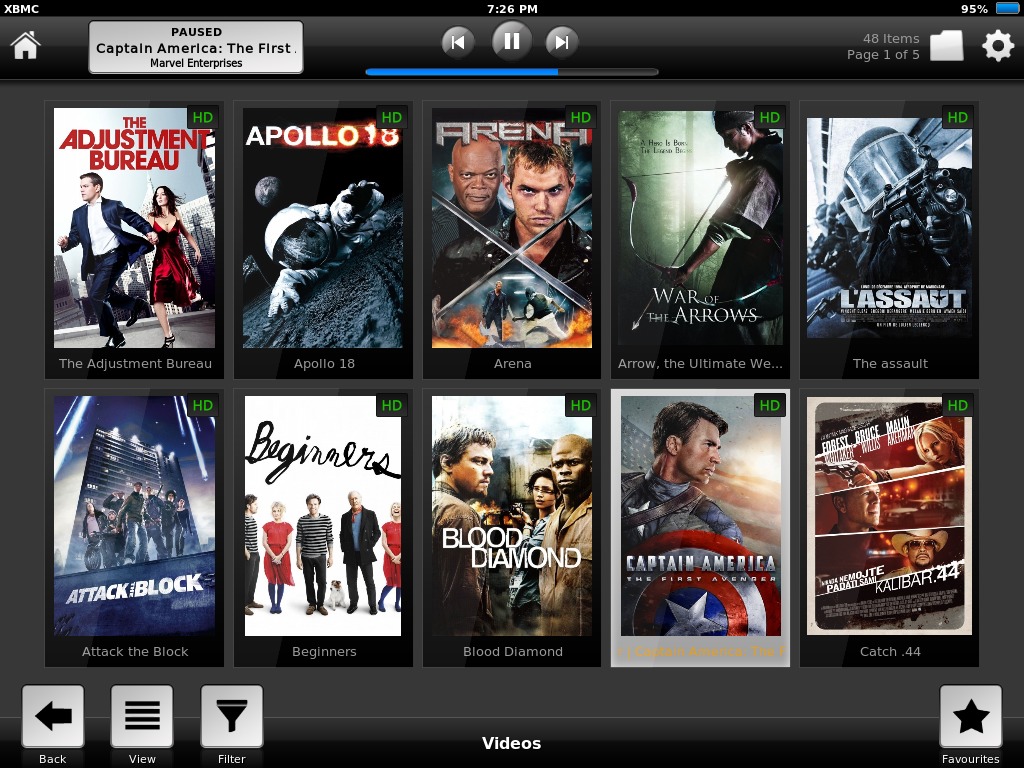Select the L'Assaut movie poster

tap(889, 228)
